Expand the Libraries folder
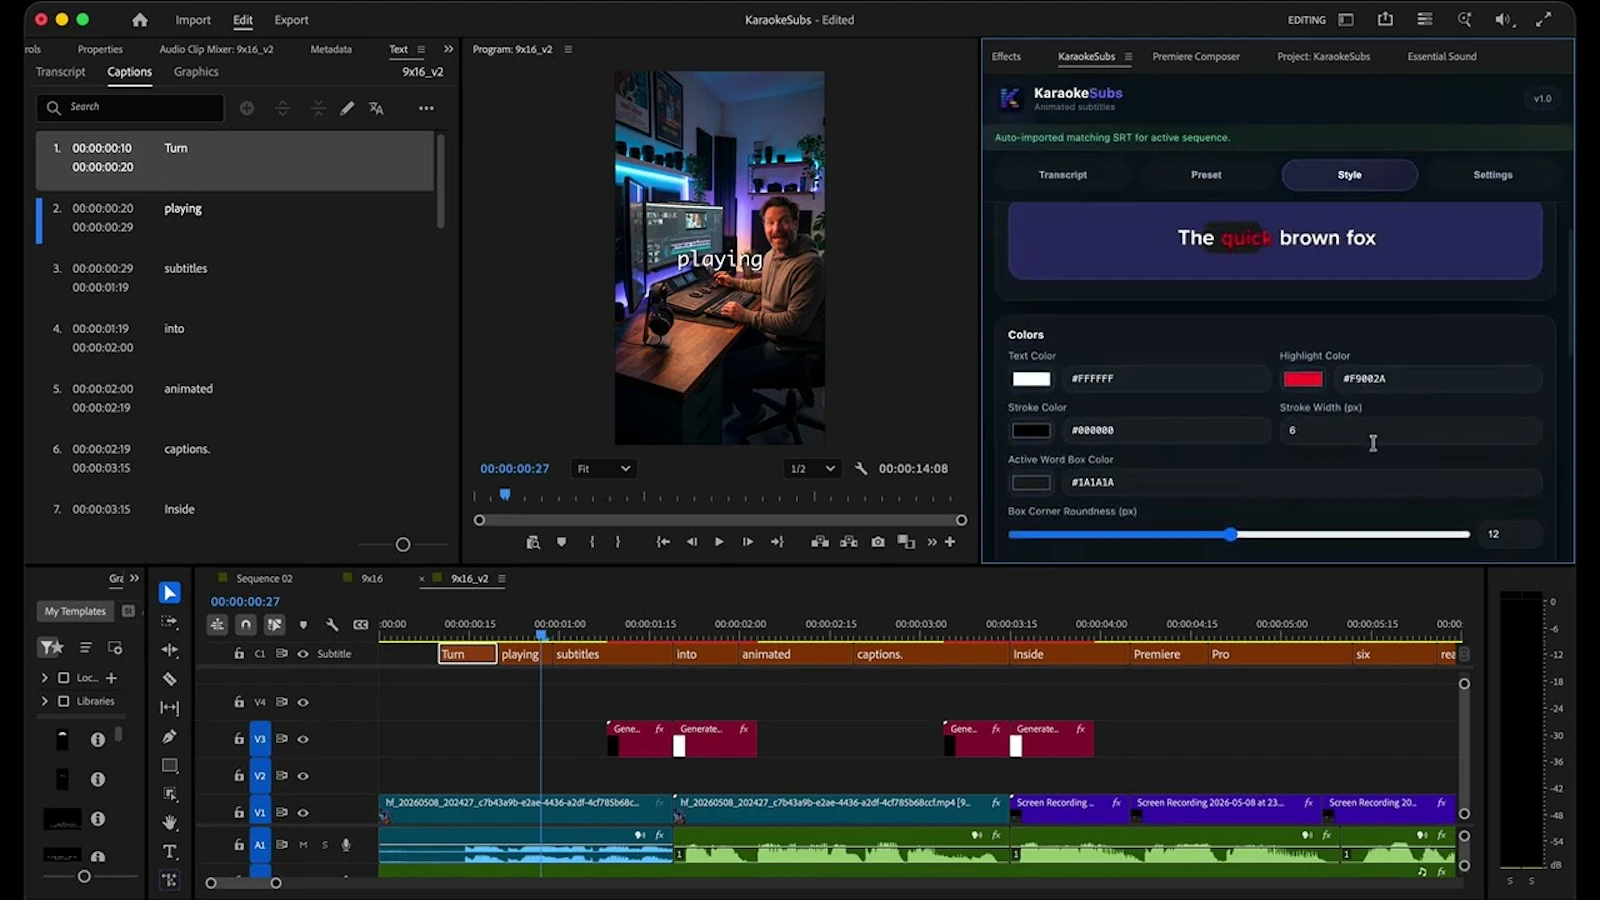The width and height of the screenshot is (1600, 900). pos(44,701)
